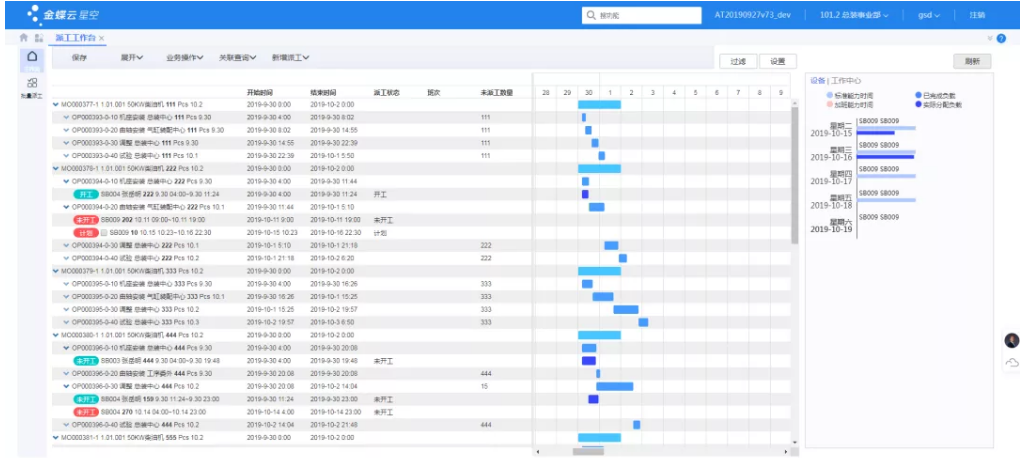The image size is (1025, 458).
Task: Click the 开始时间 column header
Action: 260,93
